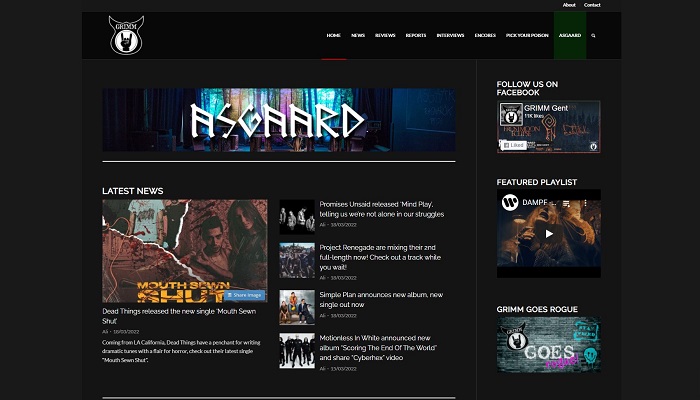
Task: Open the Interviews section
Action: [450, 35]
